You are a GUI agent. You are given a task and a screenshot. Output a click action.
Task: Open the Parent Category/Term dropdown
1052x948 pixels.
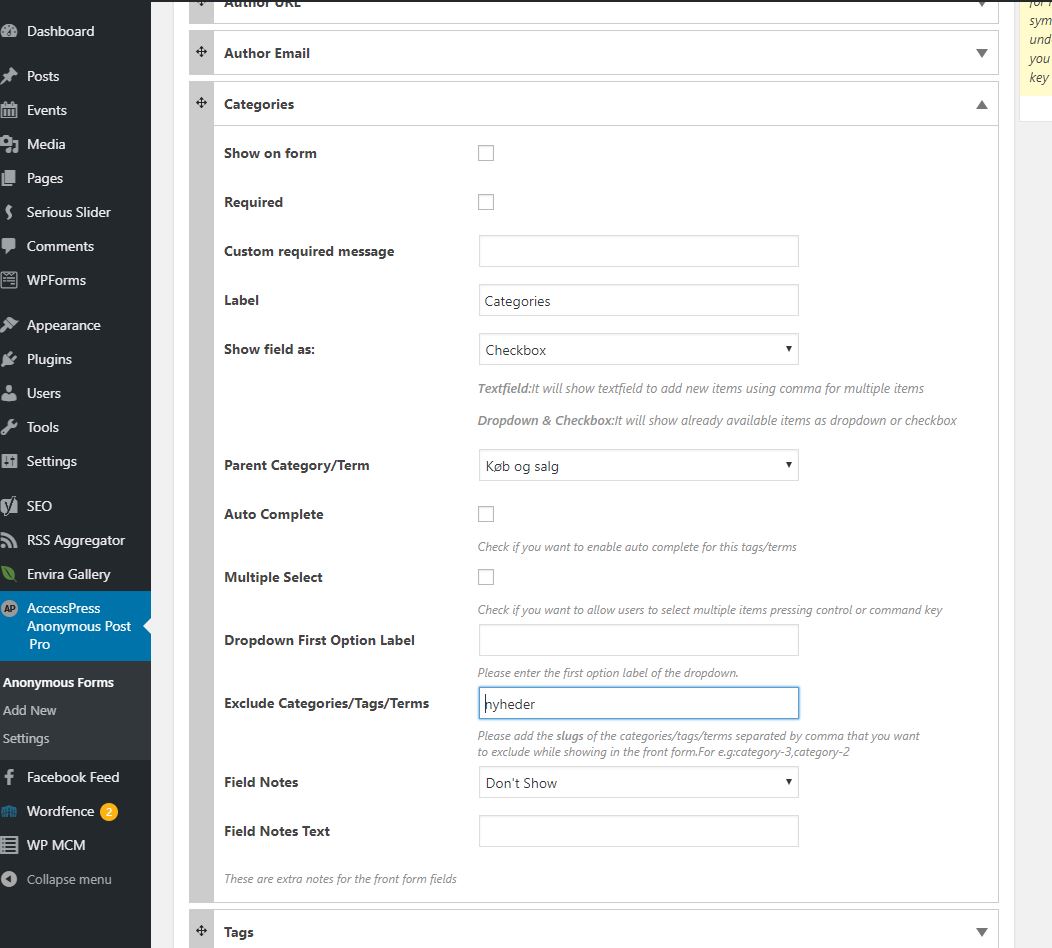639,466
